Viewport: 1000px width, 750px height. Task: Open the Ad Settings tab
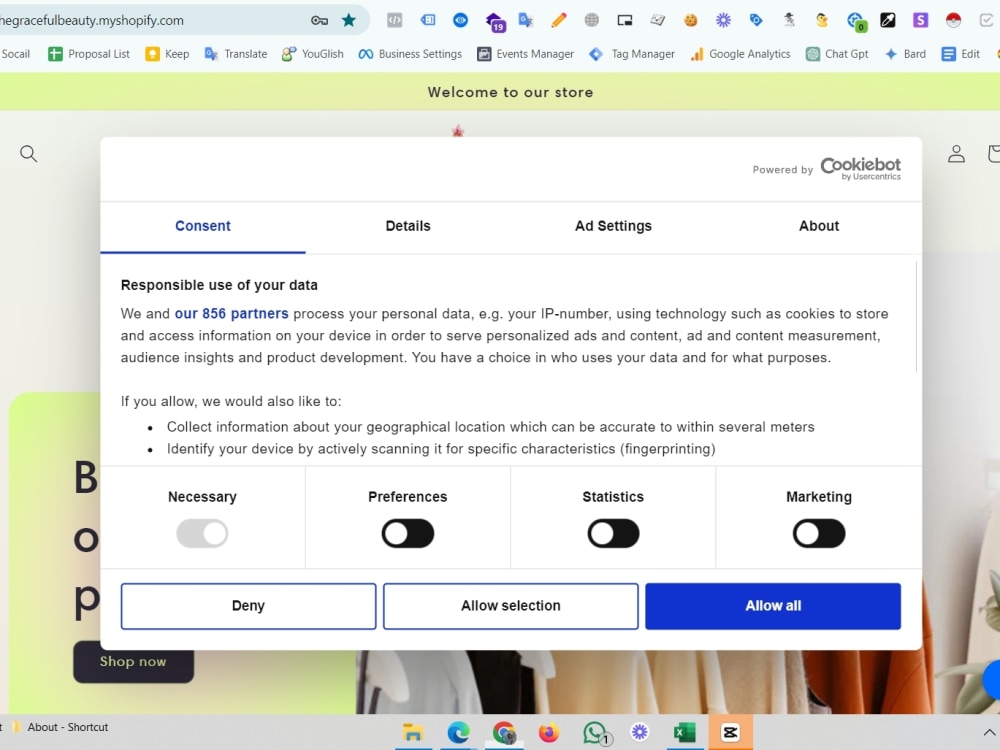(x=613, y=226)
